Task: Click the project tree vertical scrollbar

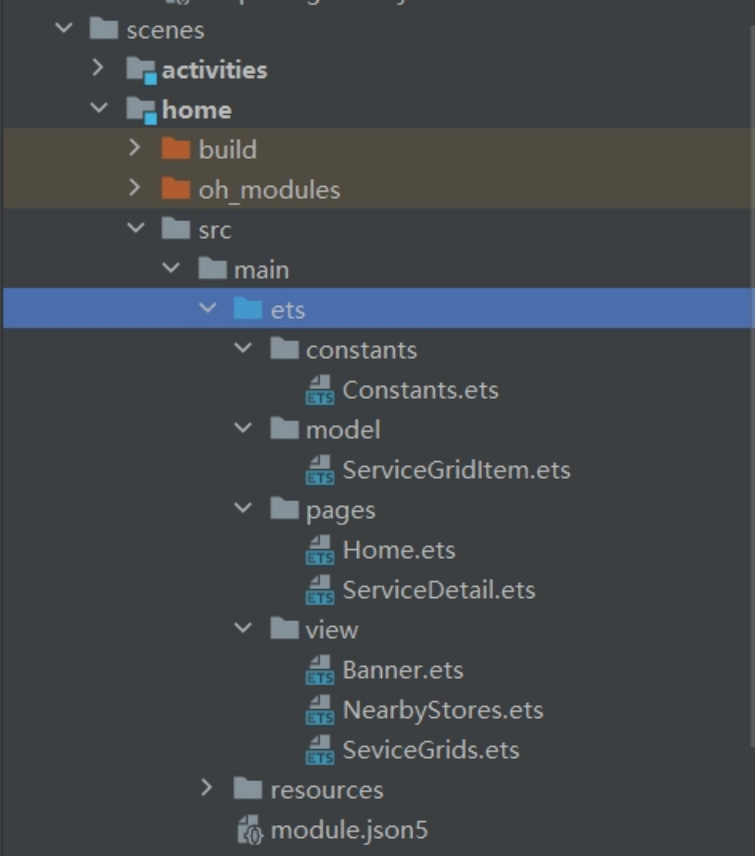Action: point(753,382)
